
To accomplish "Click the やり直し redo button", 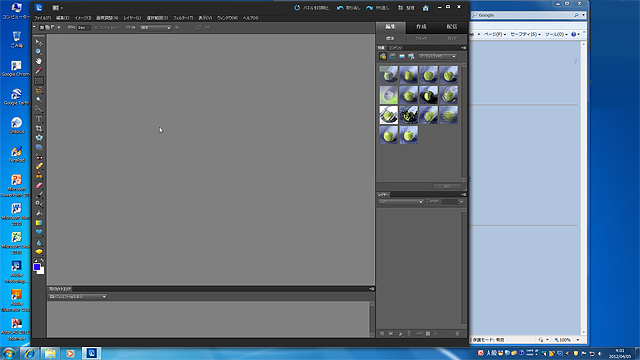I will [378, 8].
